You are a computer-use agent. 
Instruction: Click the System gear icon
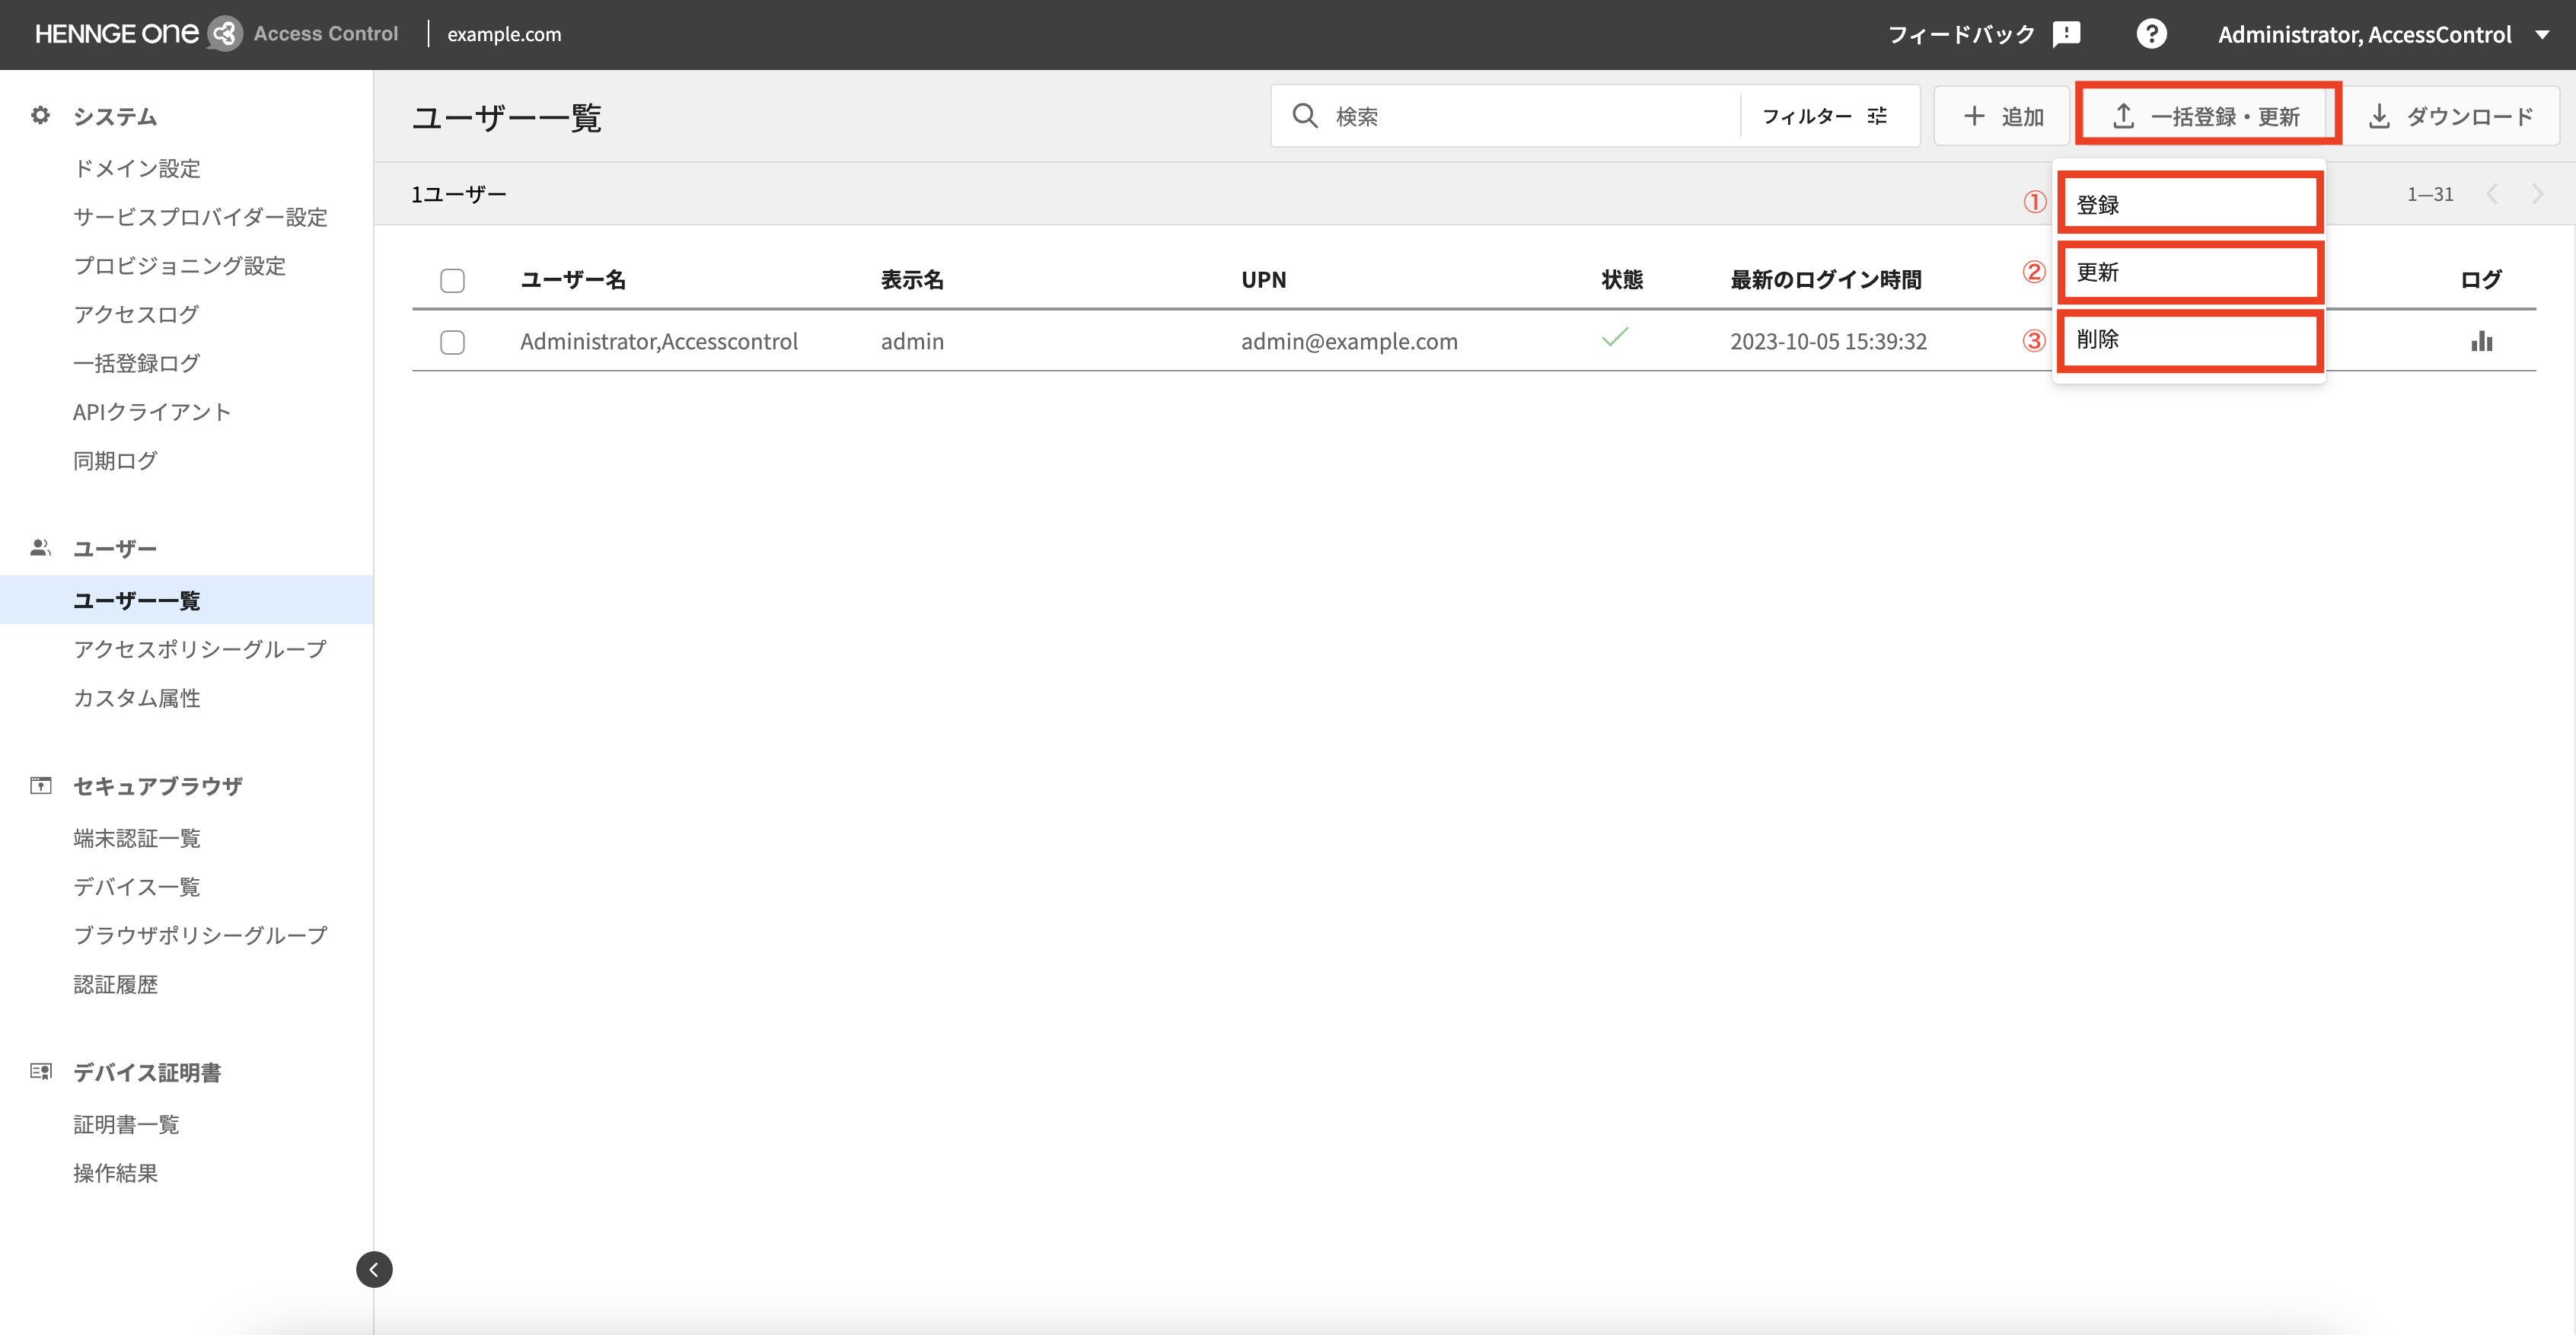tap(40, 116)
